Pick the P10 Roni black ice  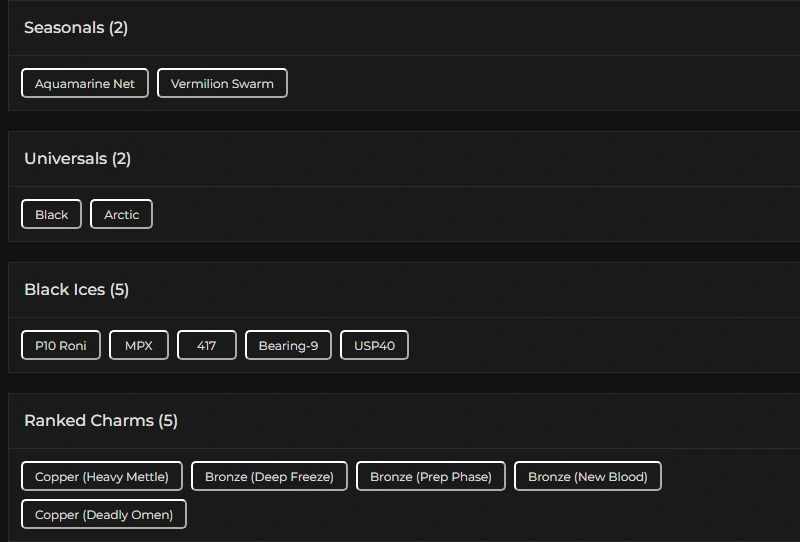61,345
